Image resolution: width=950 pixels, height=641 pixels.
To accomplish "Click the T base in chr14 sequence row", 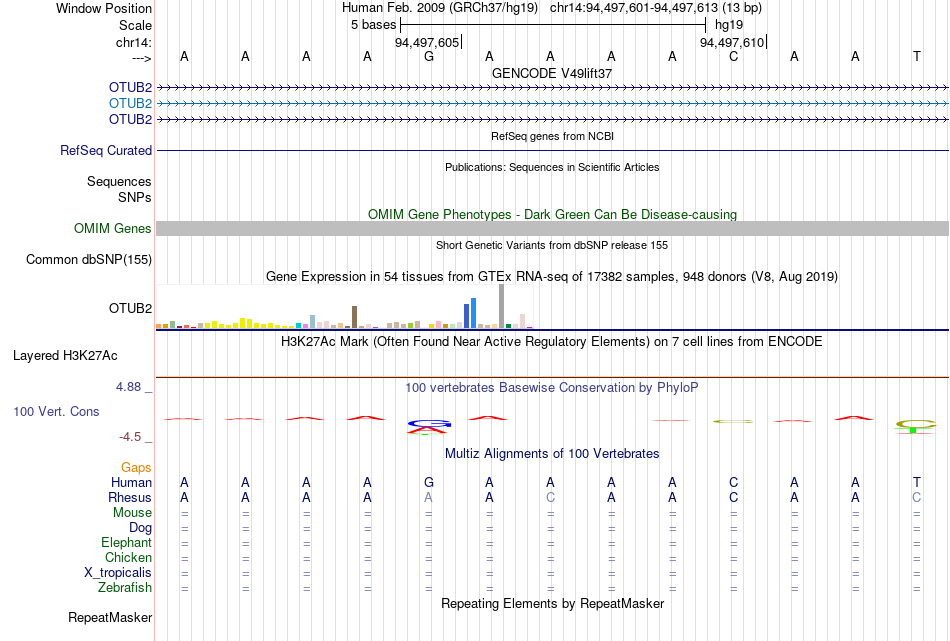I will (917, 57).
